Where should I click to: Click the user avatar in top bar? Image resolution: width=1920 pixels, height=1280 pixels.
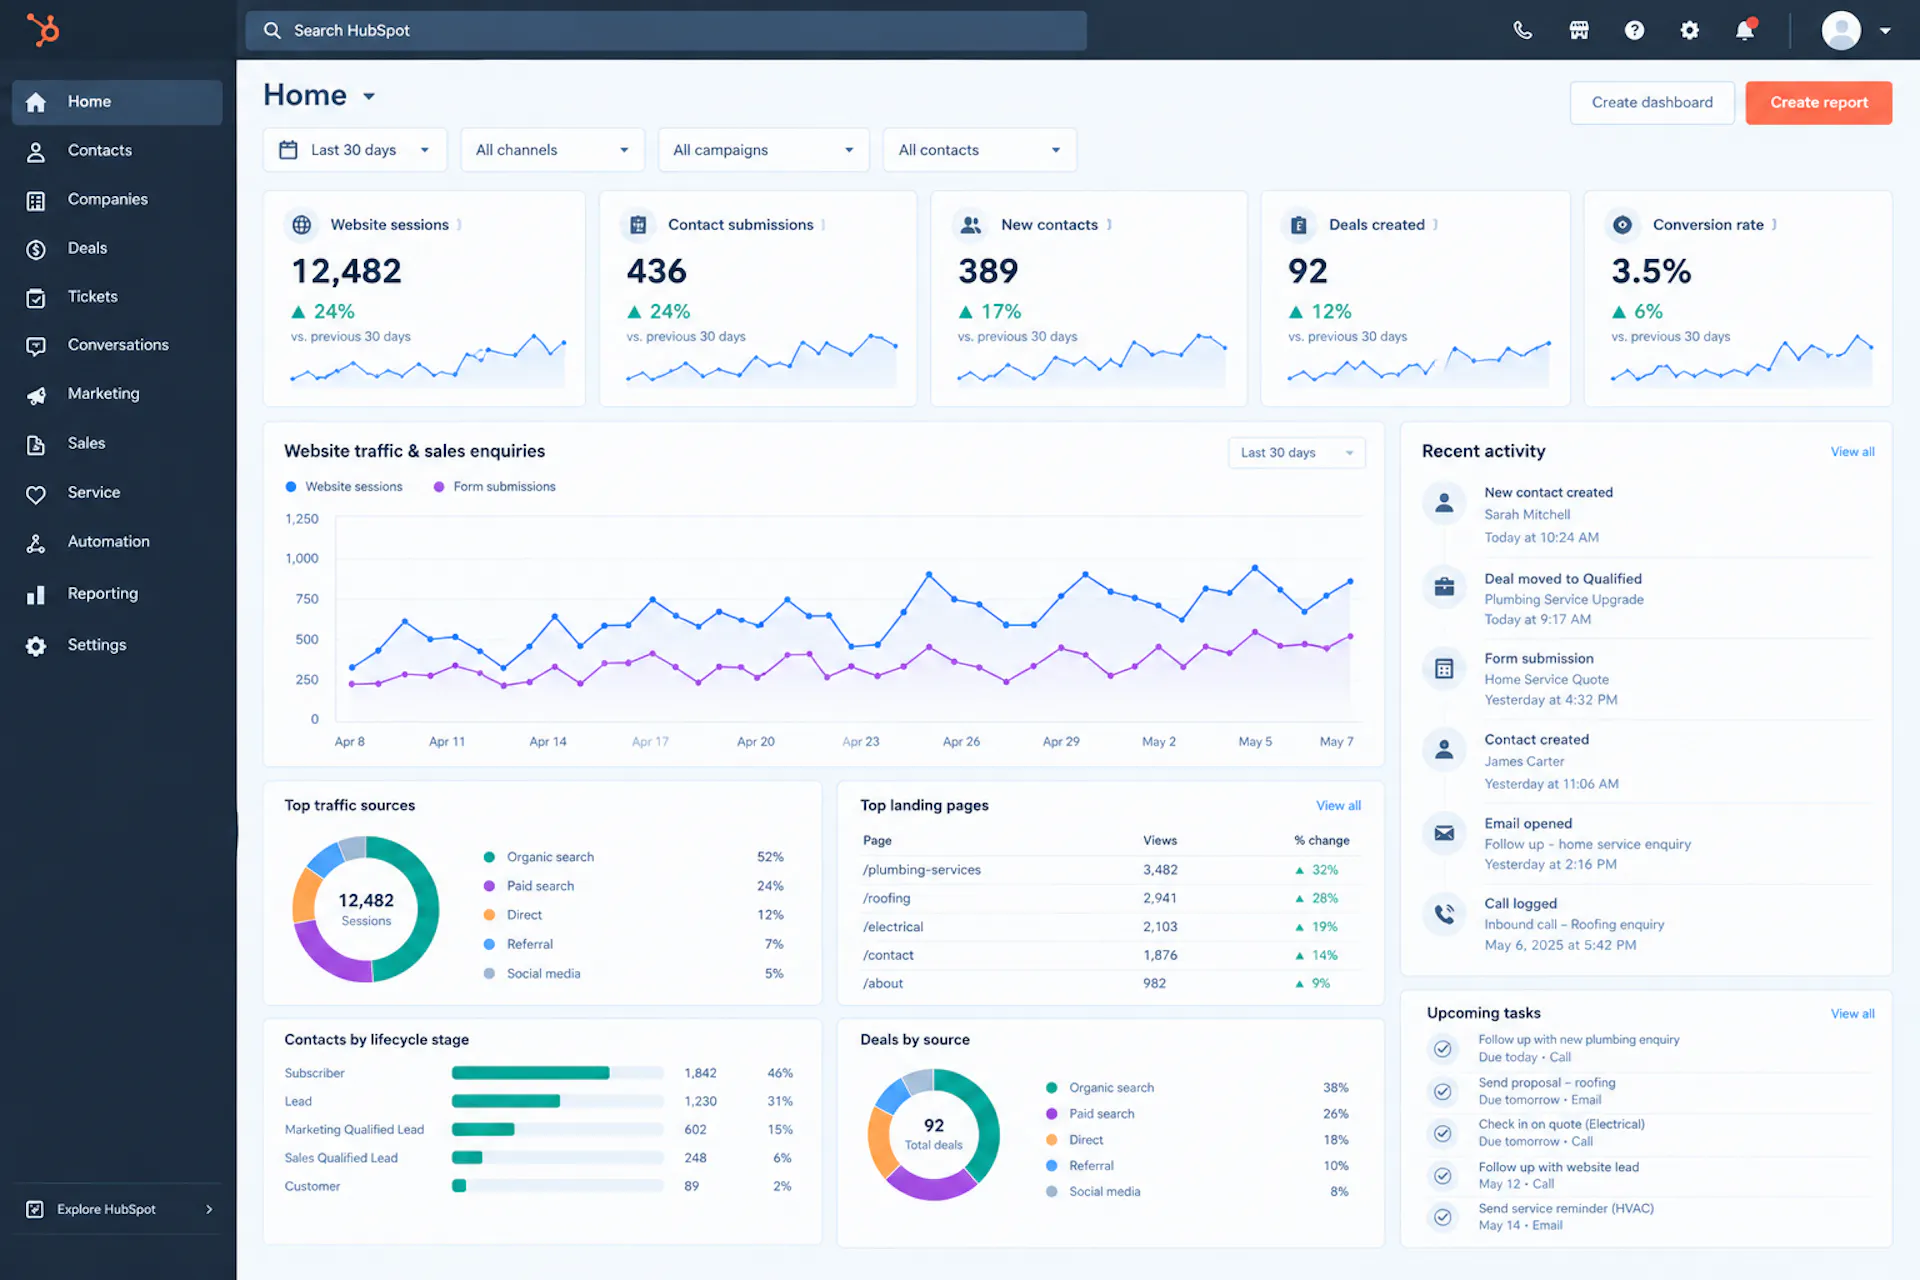point(1841,30)
